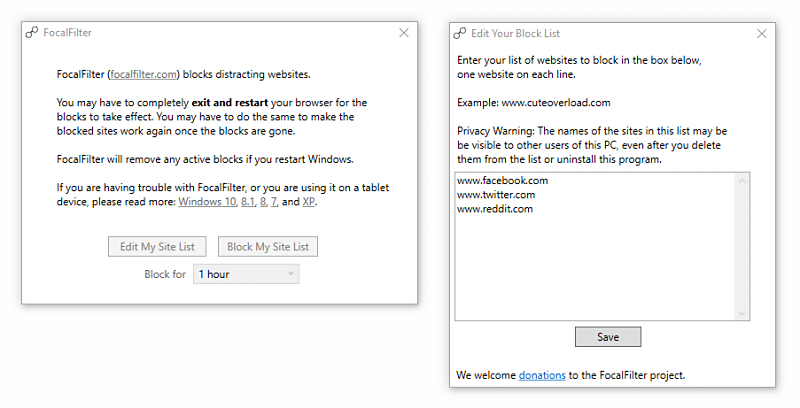Place cursor on the www.reddit.com line

pyautogui.click(x=495, y=209)
